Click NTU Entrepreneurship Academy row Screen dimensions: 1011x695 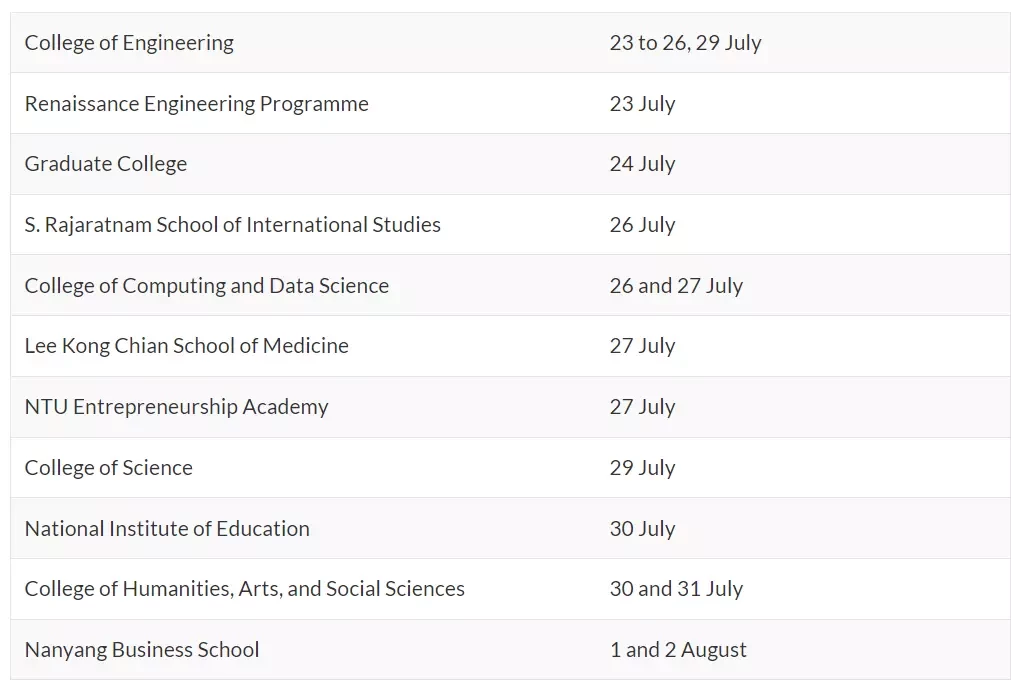(511, 407)
